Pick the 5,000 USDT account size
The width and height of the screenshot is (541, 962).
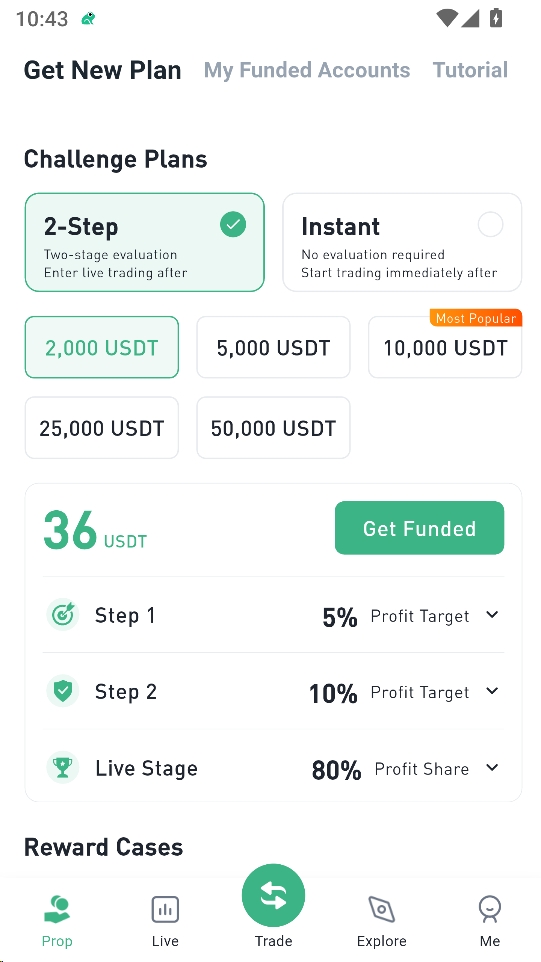tap(273, 347)
